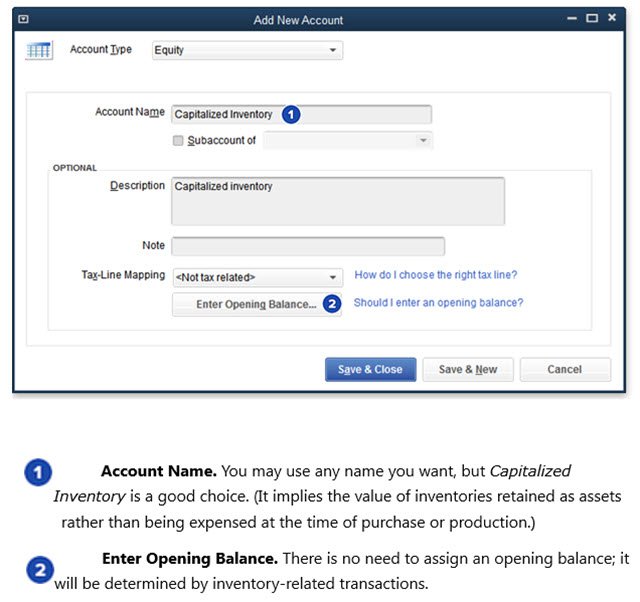
Task: Open the window system menu icon
Action: pos(24,19)
